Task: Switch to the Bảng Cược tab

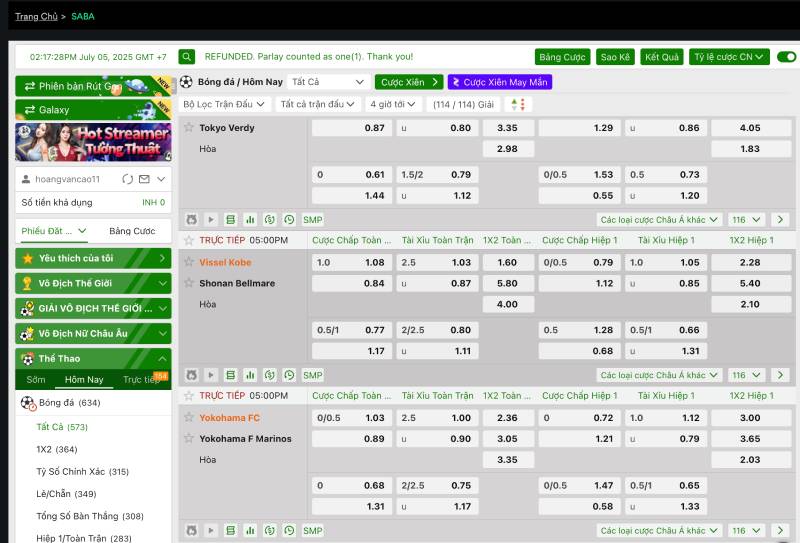Action: pyautogui.click(x=132, y=231)
